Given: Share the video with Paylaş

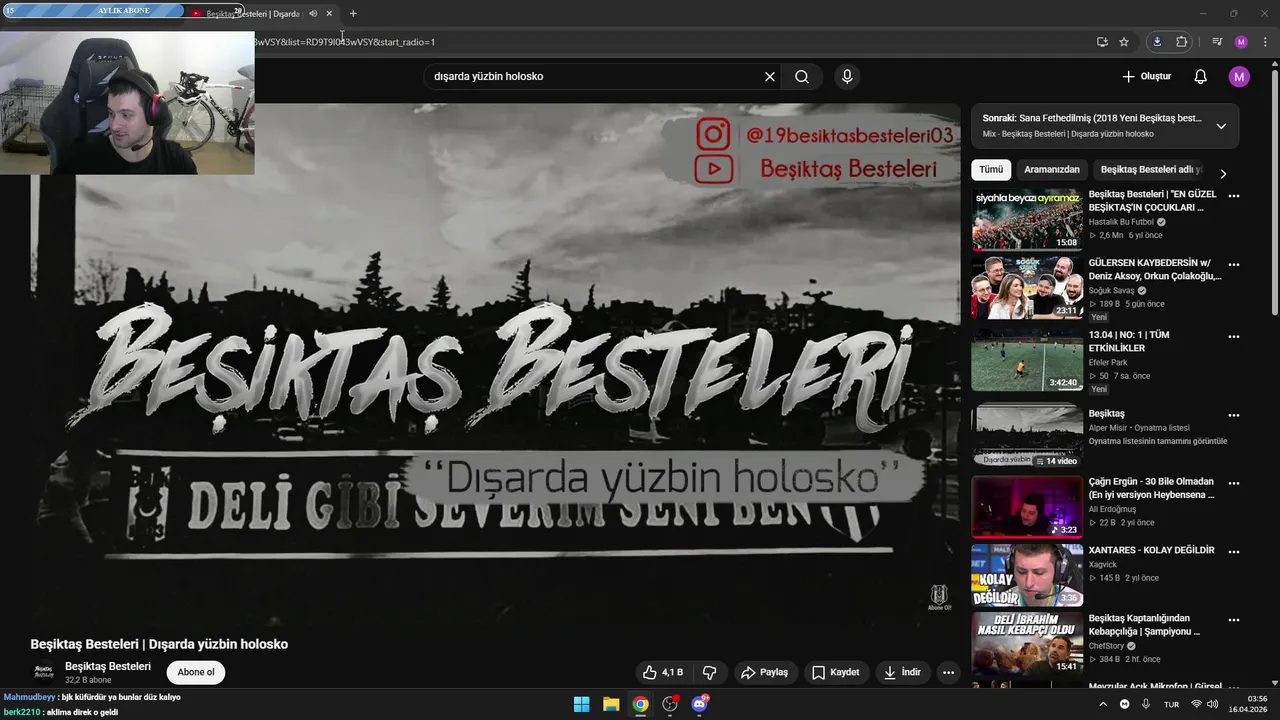Looking at the screenshot, I should tap(765, 672).
